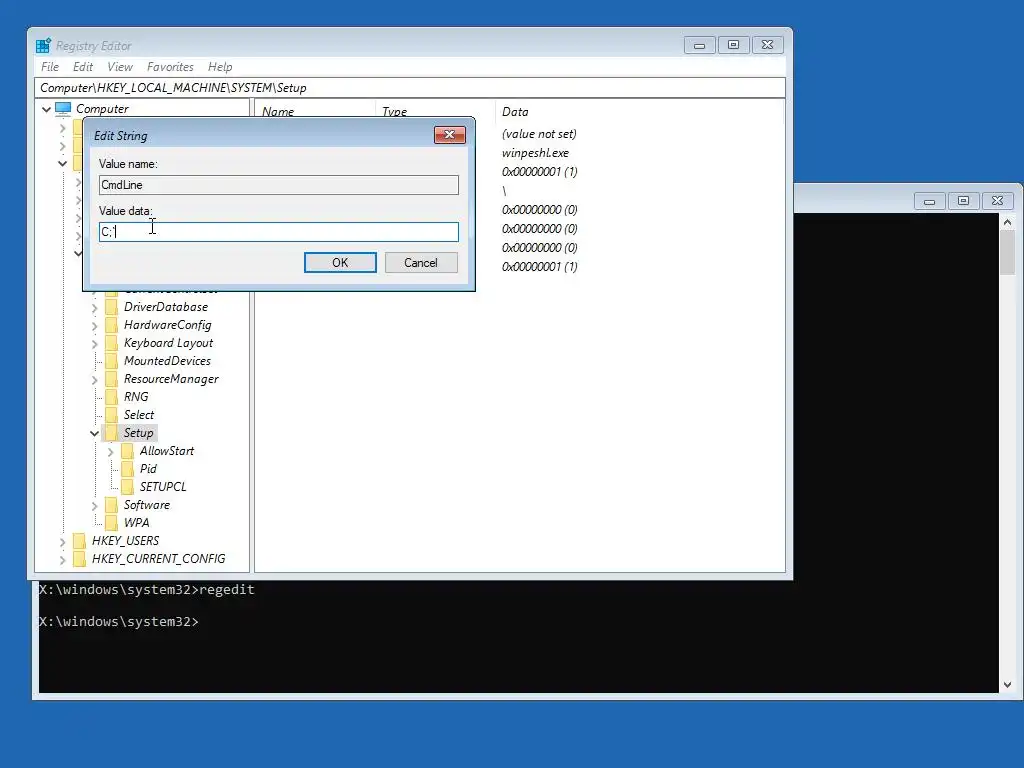Click the command prompt scrollbar thumb

point(1007,253)
